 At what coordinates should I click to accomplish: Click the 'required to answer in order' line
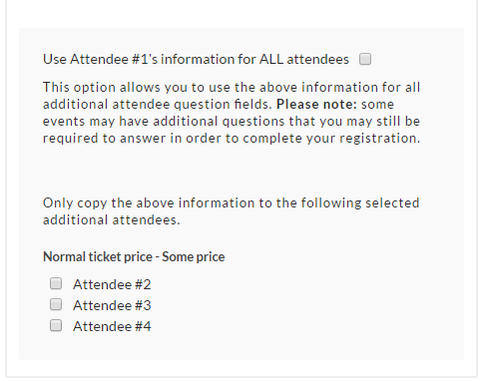coord(231,138)
